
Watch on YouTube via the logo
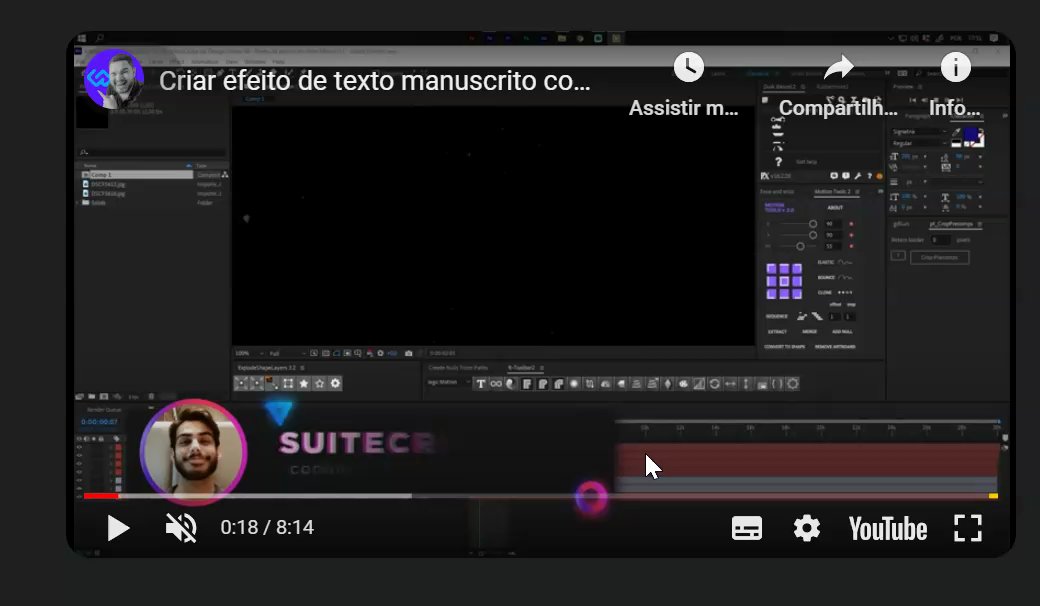pyautogui.click(x=887, y=529)
